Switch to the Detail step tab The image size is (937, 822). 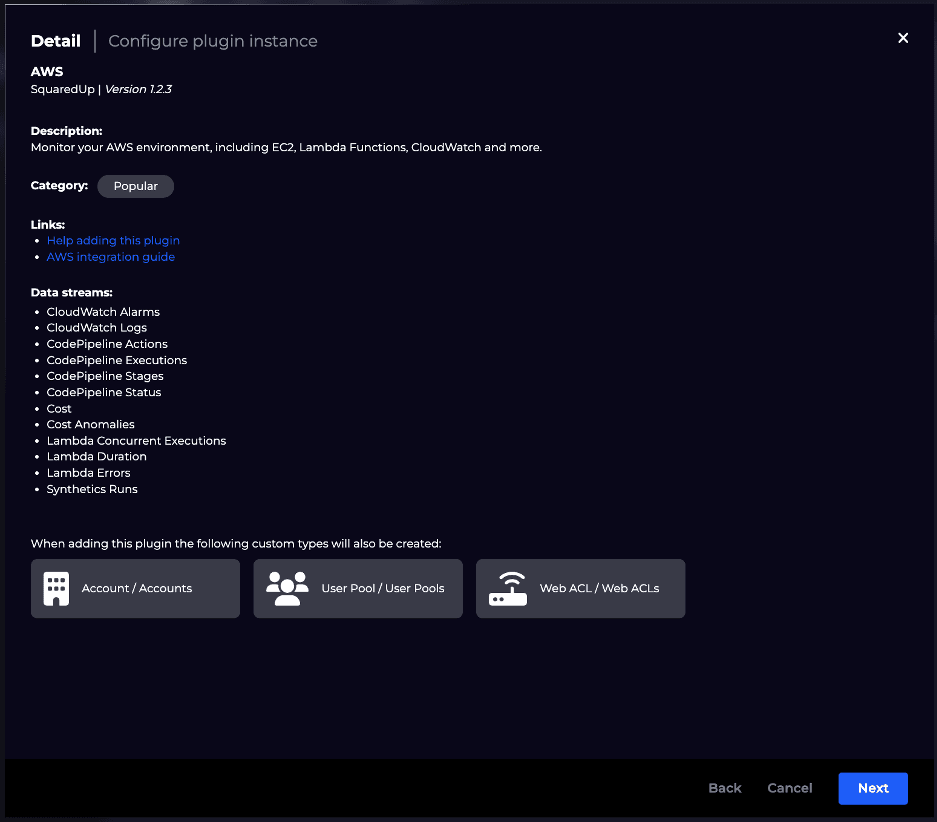(x=56, y=41)
